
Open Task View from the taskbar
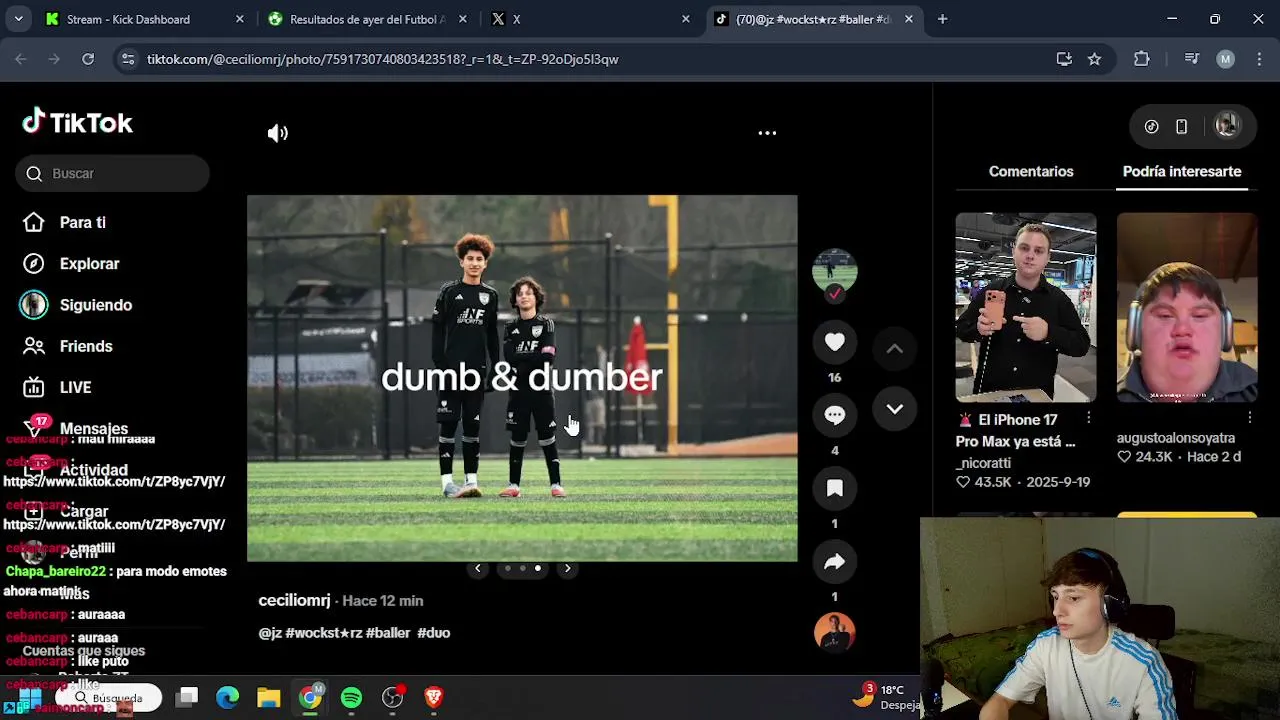pos(187,698)
